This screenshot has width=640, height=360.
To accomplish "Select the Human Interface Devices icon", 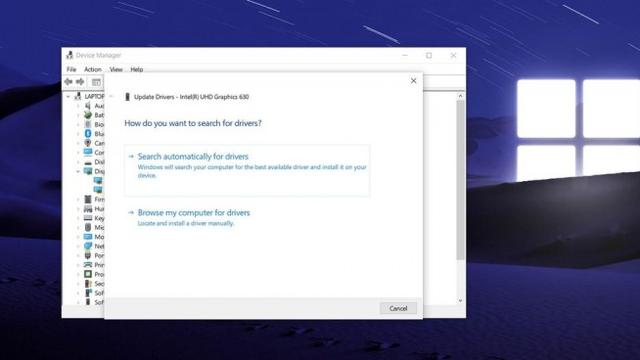I will point(88,209).
